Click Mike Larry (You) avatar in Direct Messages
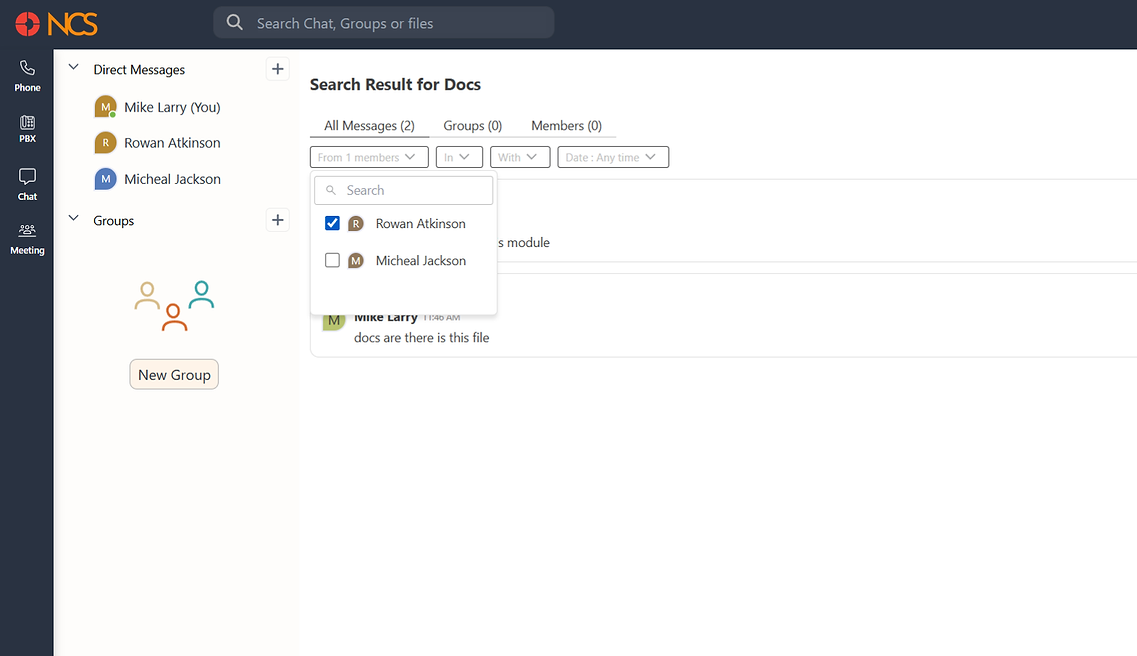Screen dimensions: 1137x656 click(105, 107)
